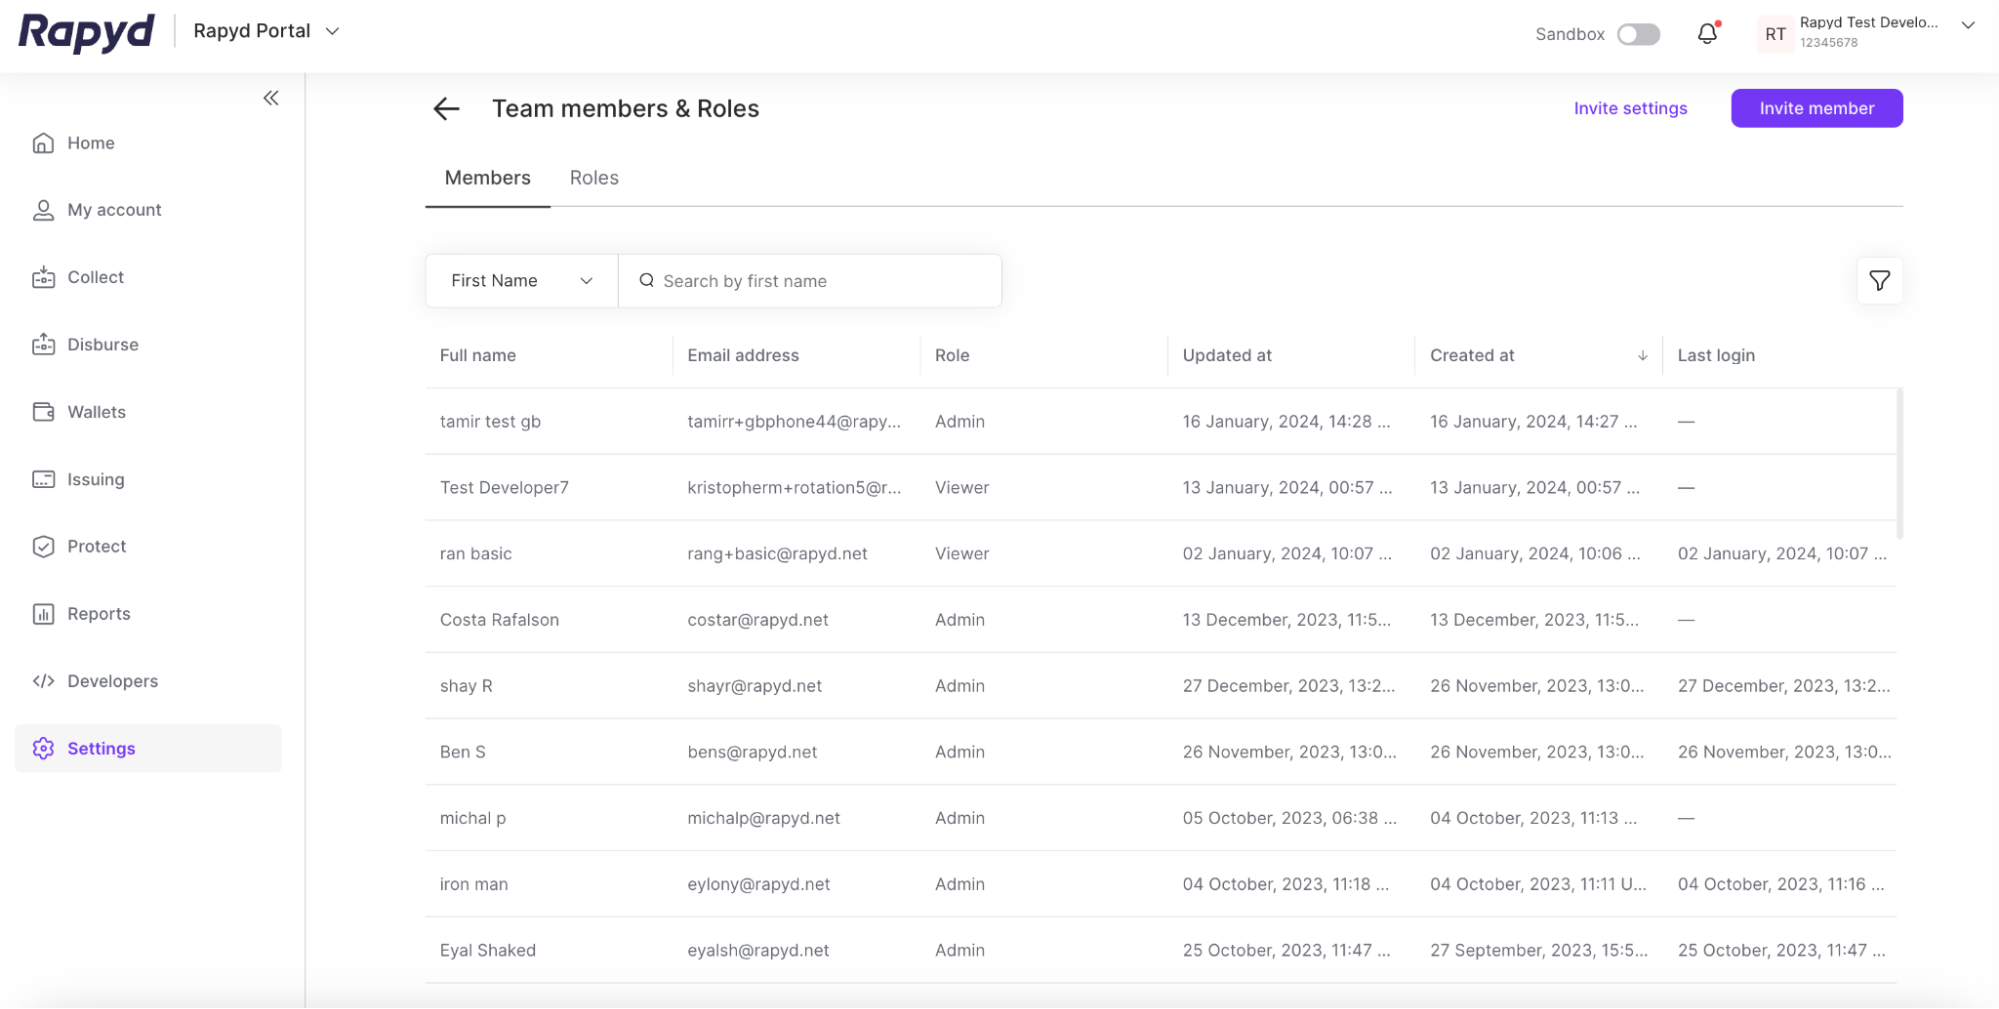1999x1009 pixels.
Task: Open the Wallets section icon
Action: pyautogui.click(x=43, y=412)
